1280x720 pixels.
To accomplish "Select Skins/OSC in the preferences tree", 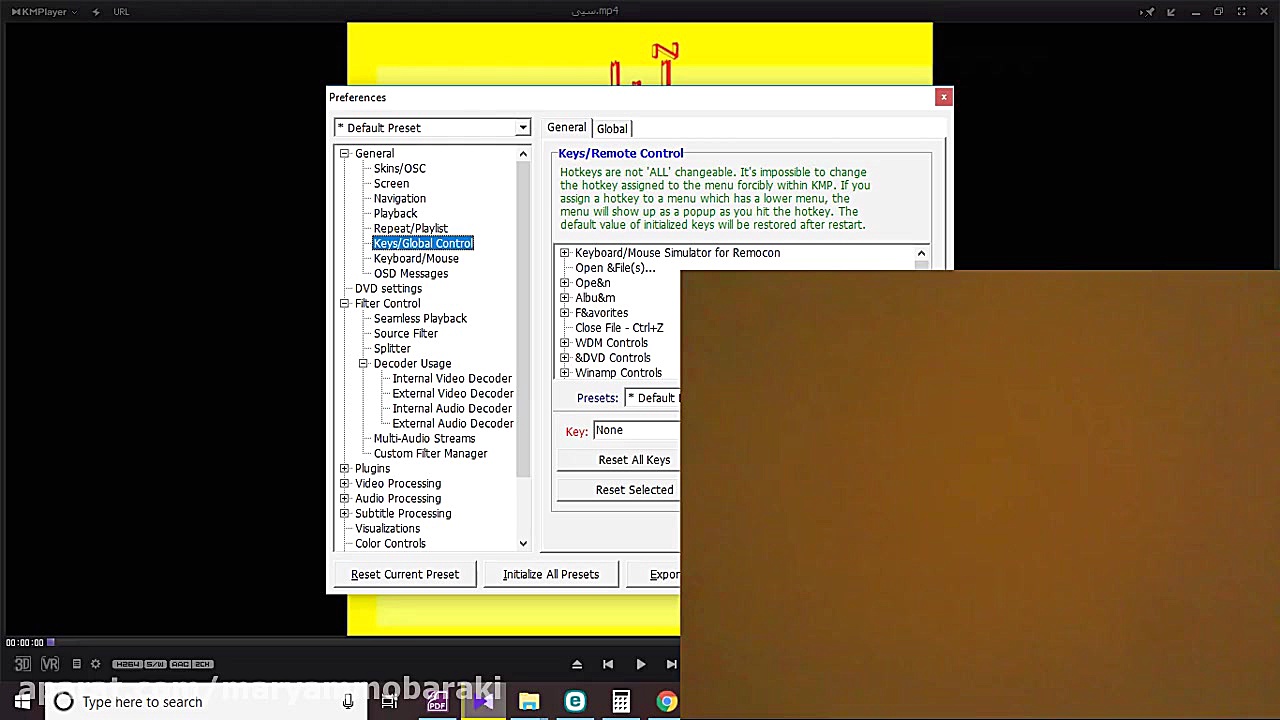I will [399, 168].
